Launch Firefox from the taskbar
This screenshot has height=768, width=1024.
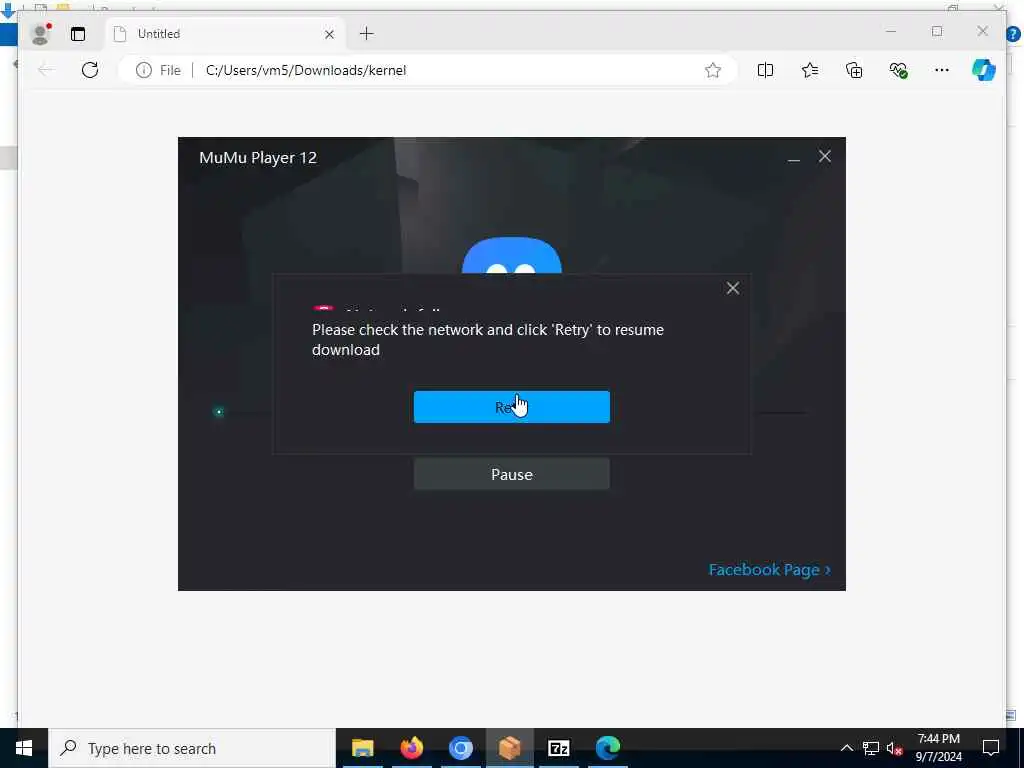[x=411, y=748]
